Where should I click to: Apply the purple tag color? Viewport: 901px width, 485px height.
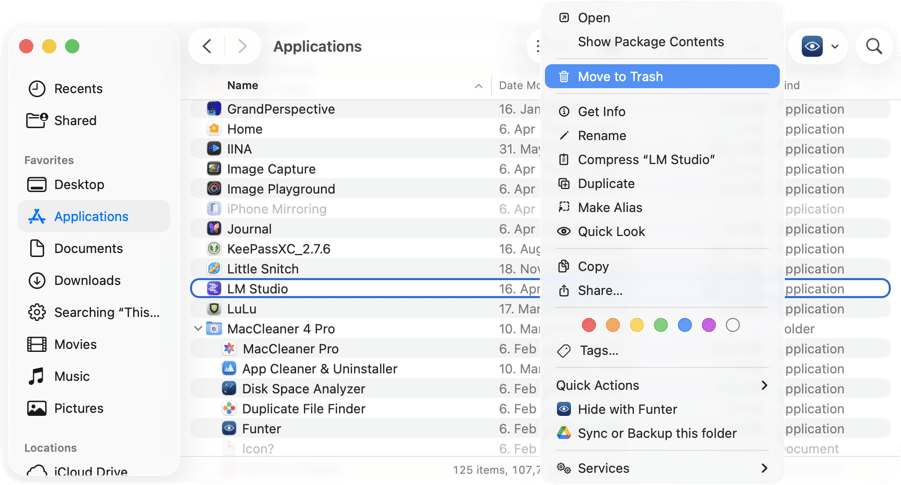[709, 325]
